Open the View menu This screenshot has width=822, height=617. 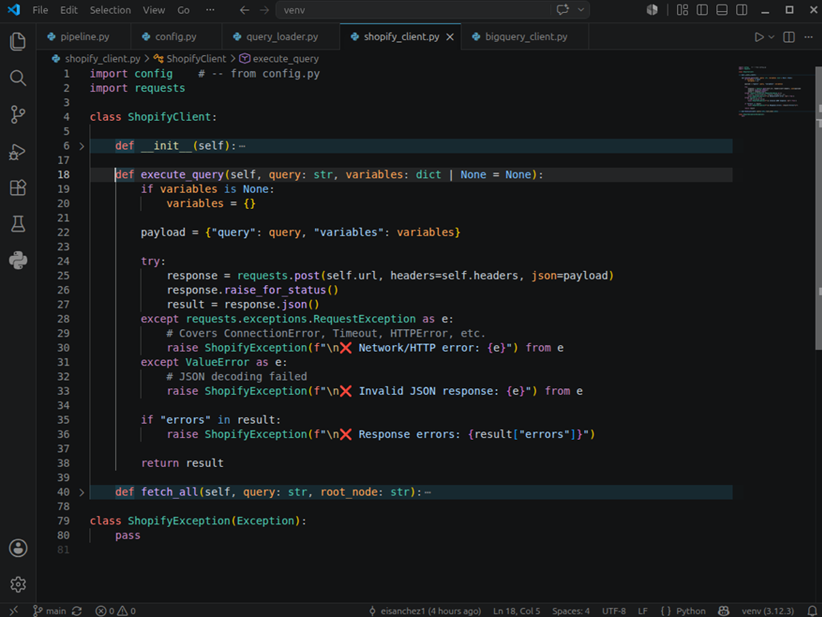click(x=154, y=10)
